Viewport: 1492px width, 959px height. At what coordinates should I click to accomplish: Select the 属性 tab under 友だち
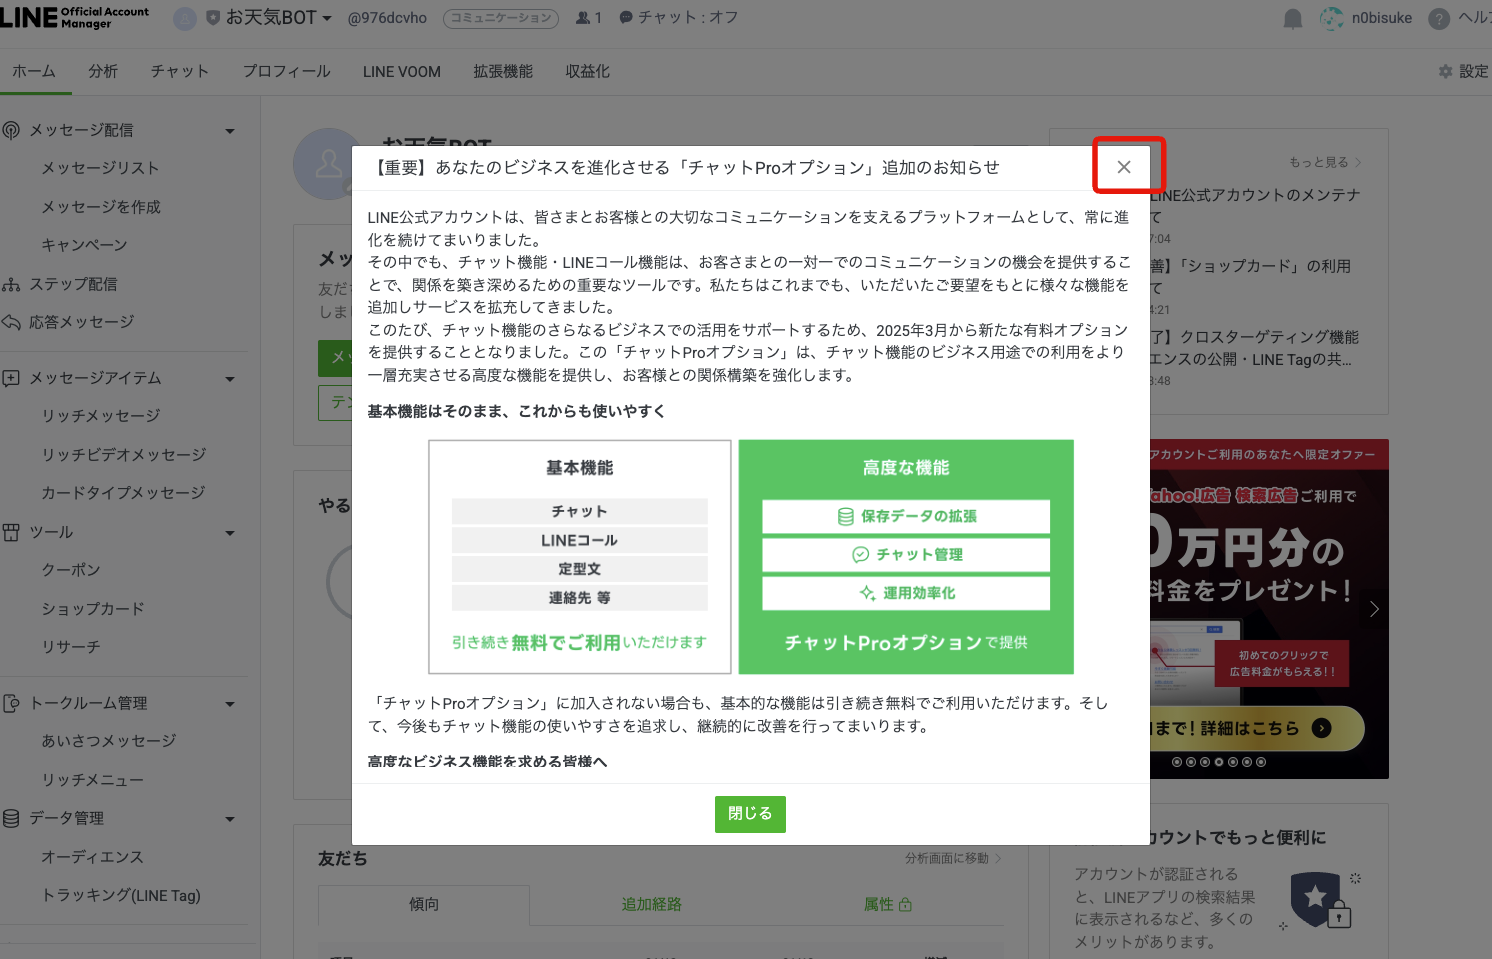click(888, 904)
